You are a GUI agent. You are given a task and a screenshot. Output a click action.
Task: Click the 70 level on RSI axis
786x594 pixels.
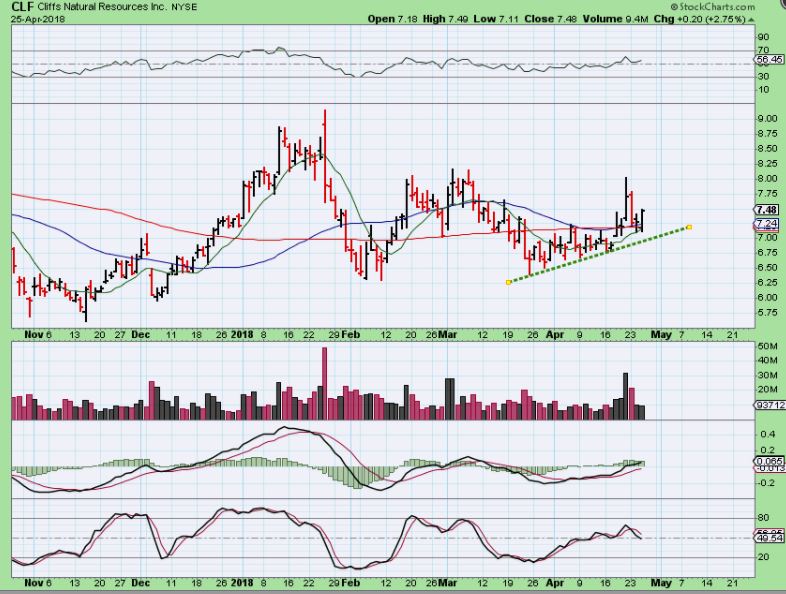click(763, 50)
